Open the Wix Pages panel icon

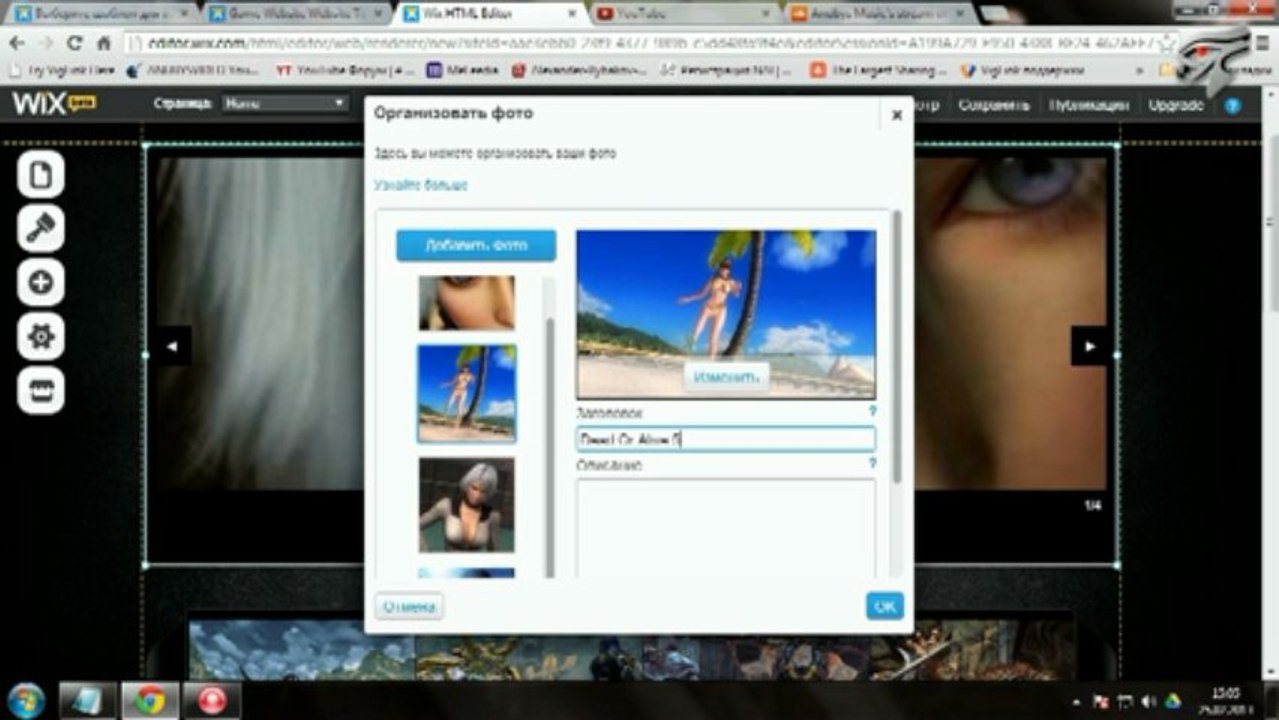(41, 175)
